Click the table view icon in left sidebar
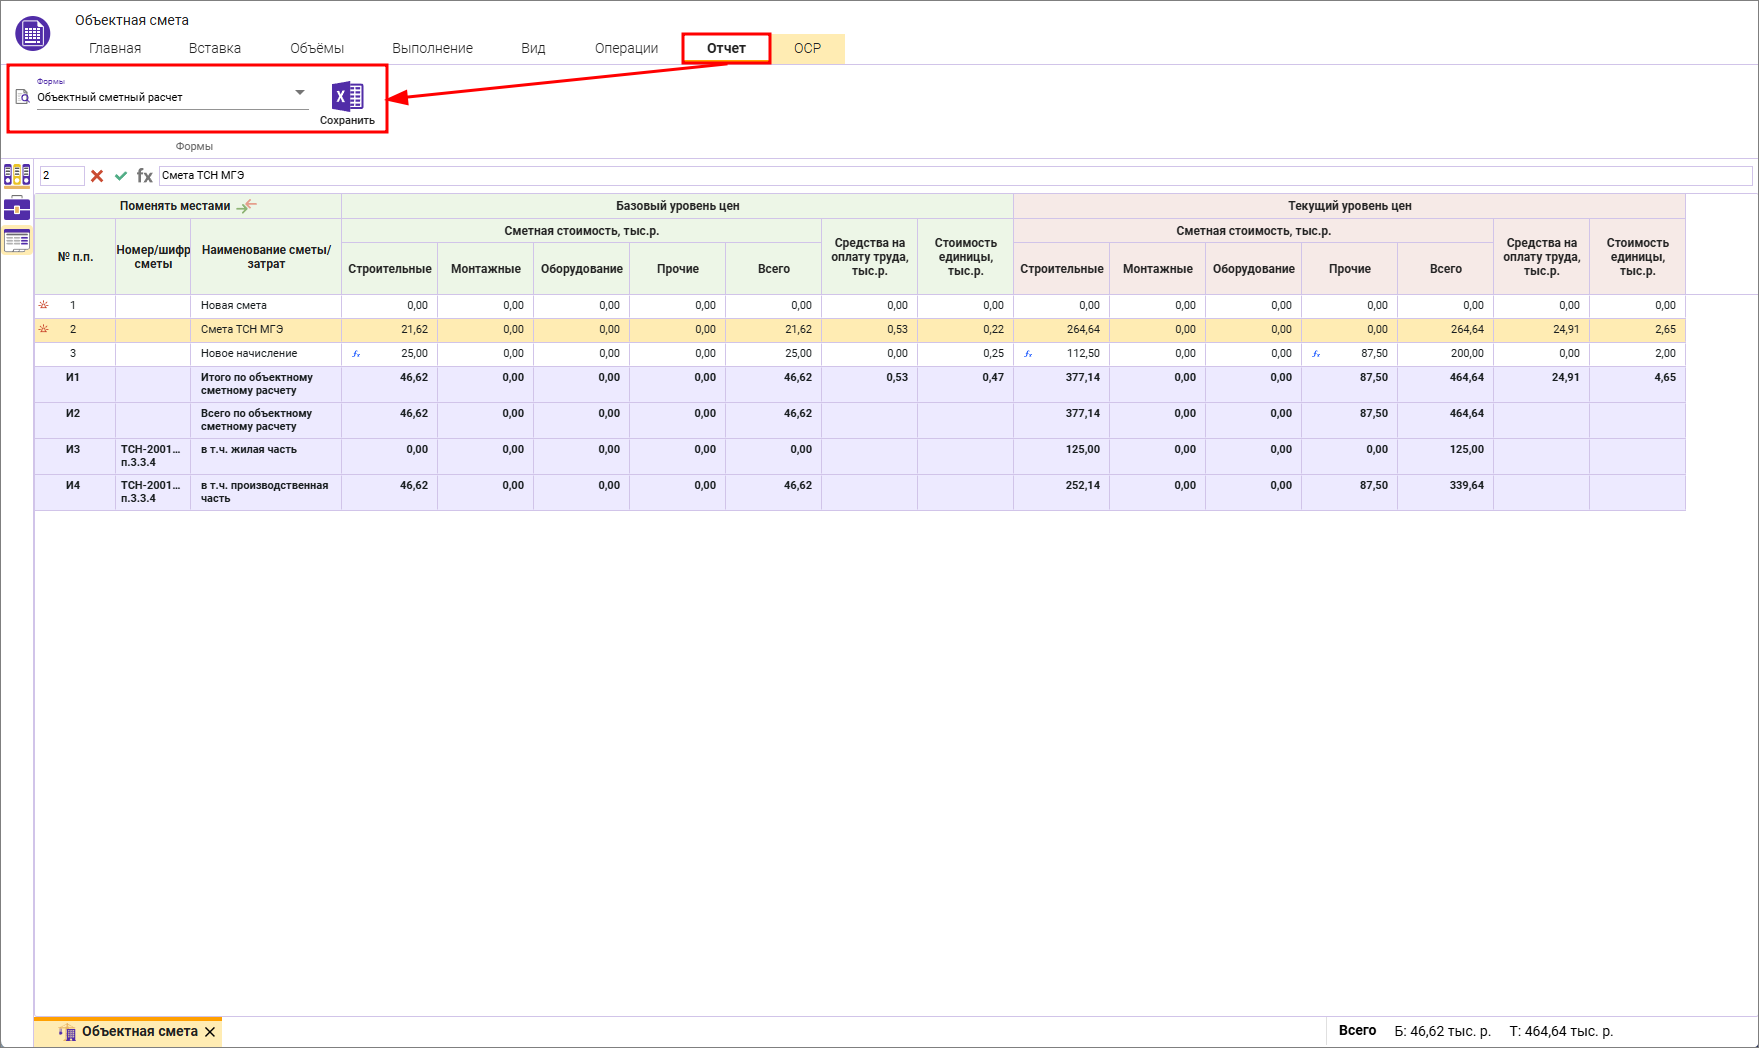The height and width of the screenshot is (1048, 1759). 17,240
